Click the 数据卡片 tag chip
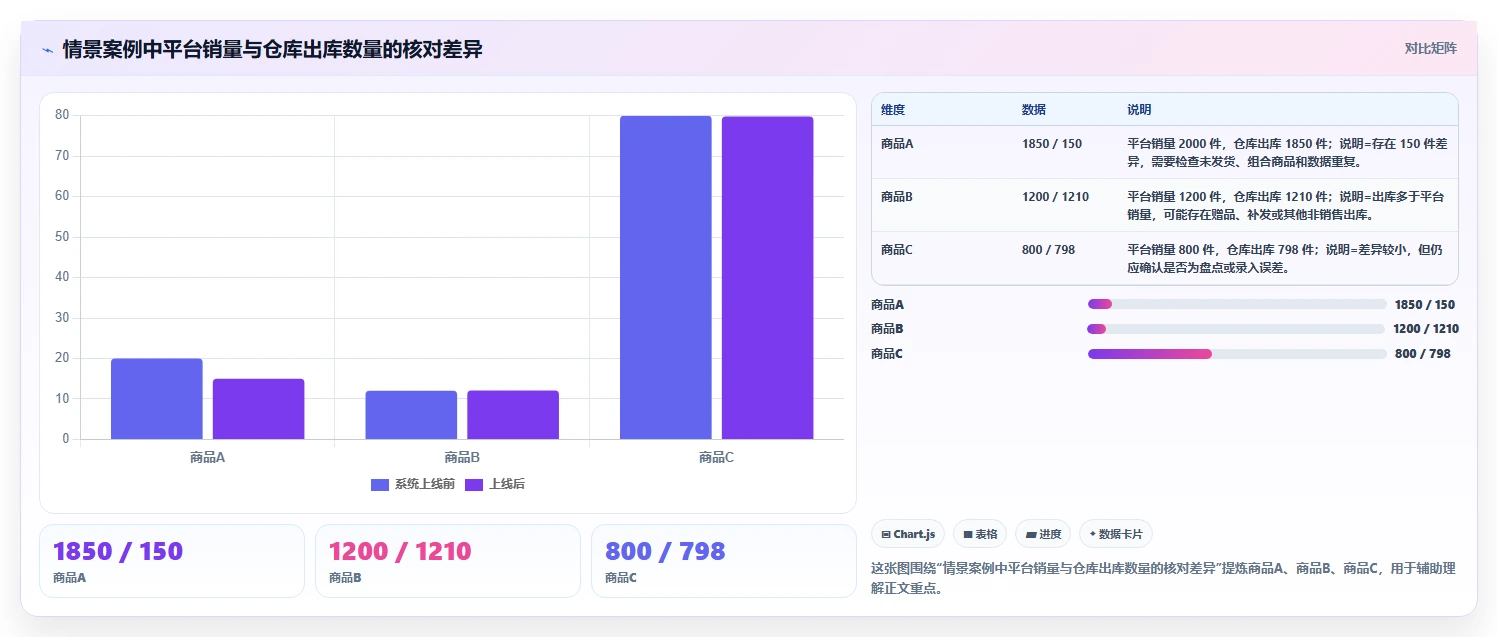 (1115, 534)
